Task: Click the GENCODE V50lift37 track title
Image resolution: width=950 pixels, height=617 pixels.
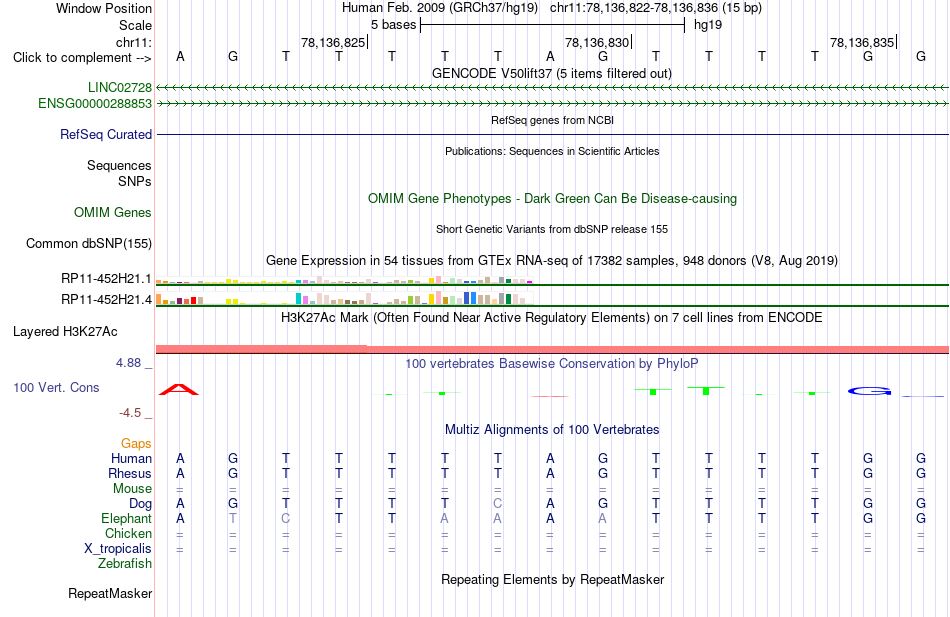Action: pyautogui.click(x=552, y=73)
